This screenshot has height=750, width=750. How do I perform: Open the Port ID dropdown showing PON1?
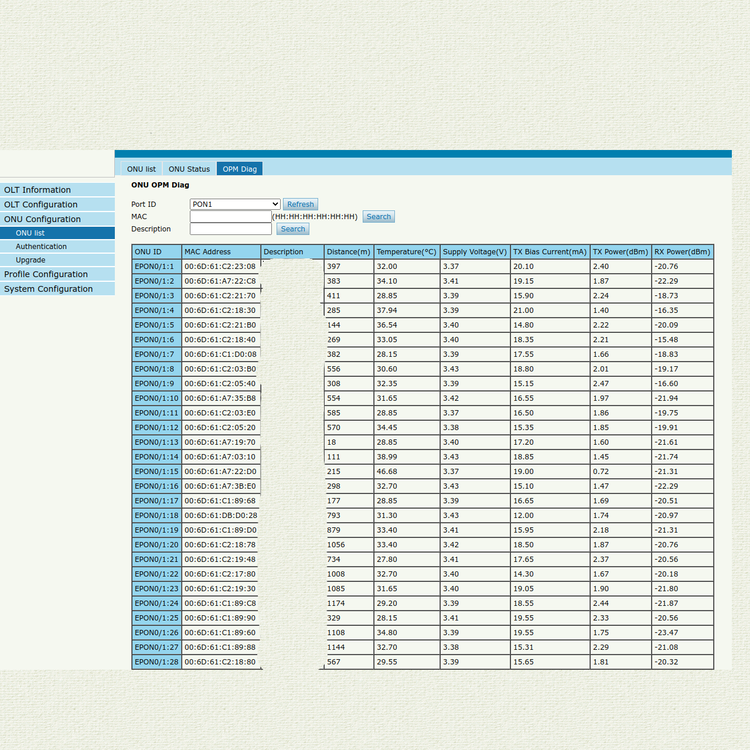pyautogui.click(x=235, y=204)
